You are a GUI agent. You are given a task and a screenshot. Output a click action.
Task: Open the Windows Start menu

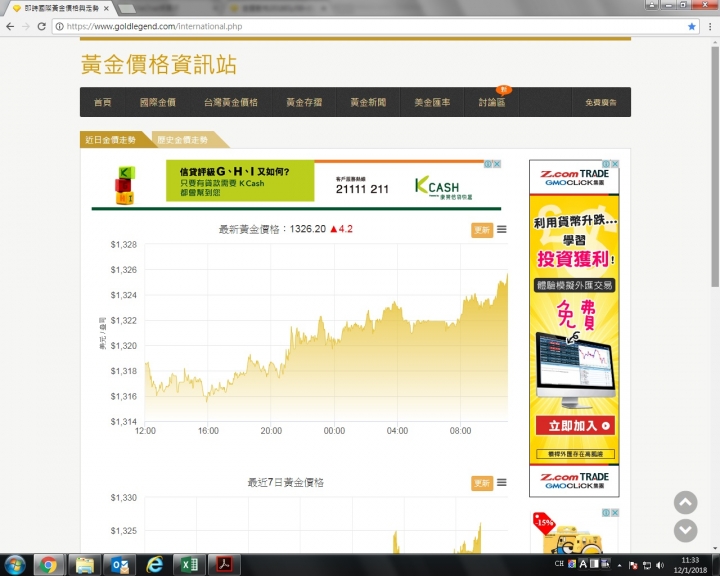point(15,565)
